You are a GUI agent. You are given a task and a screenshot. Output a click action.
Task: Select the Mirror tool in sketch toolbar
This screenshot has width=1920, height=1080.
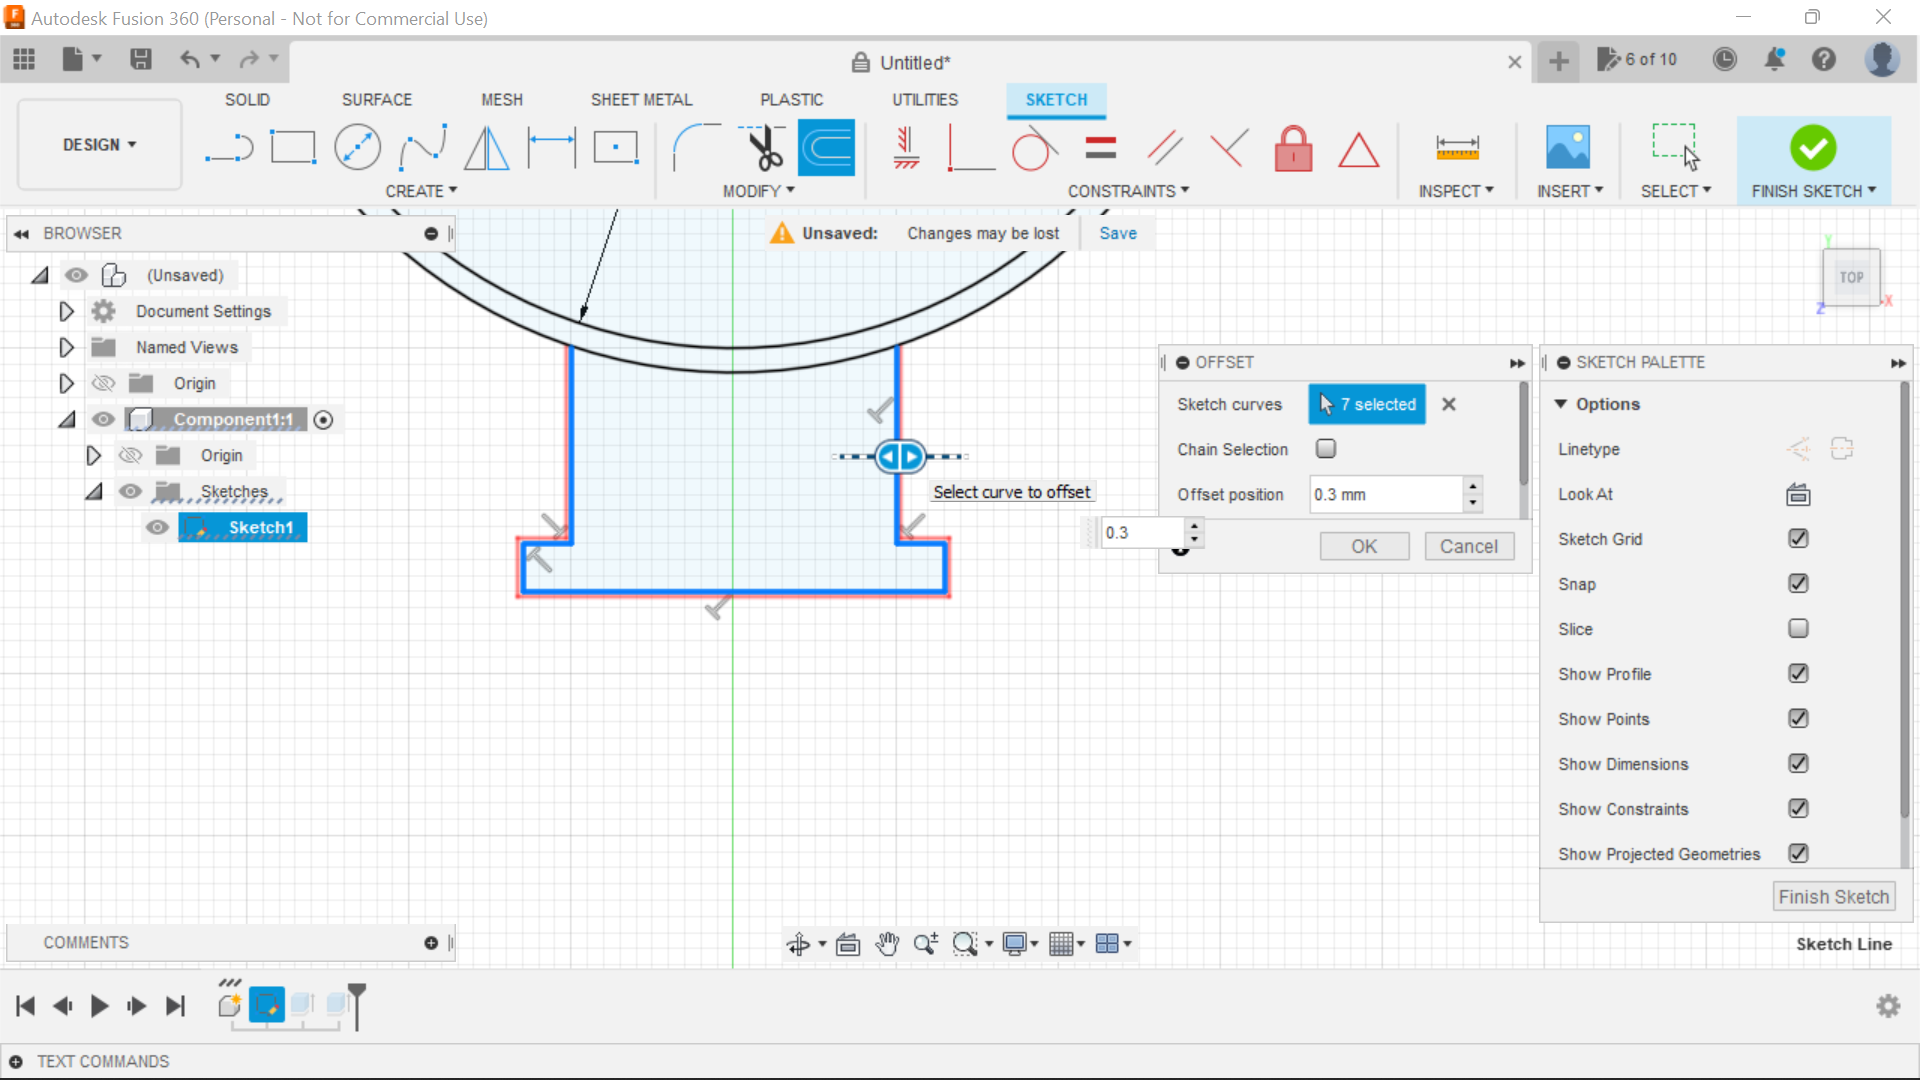[x=487, y=149]
